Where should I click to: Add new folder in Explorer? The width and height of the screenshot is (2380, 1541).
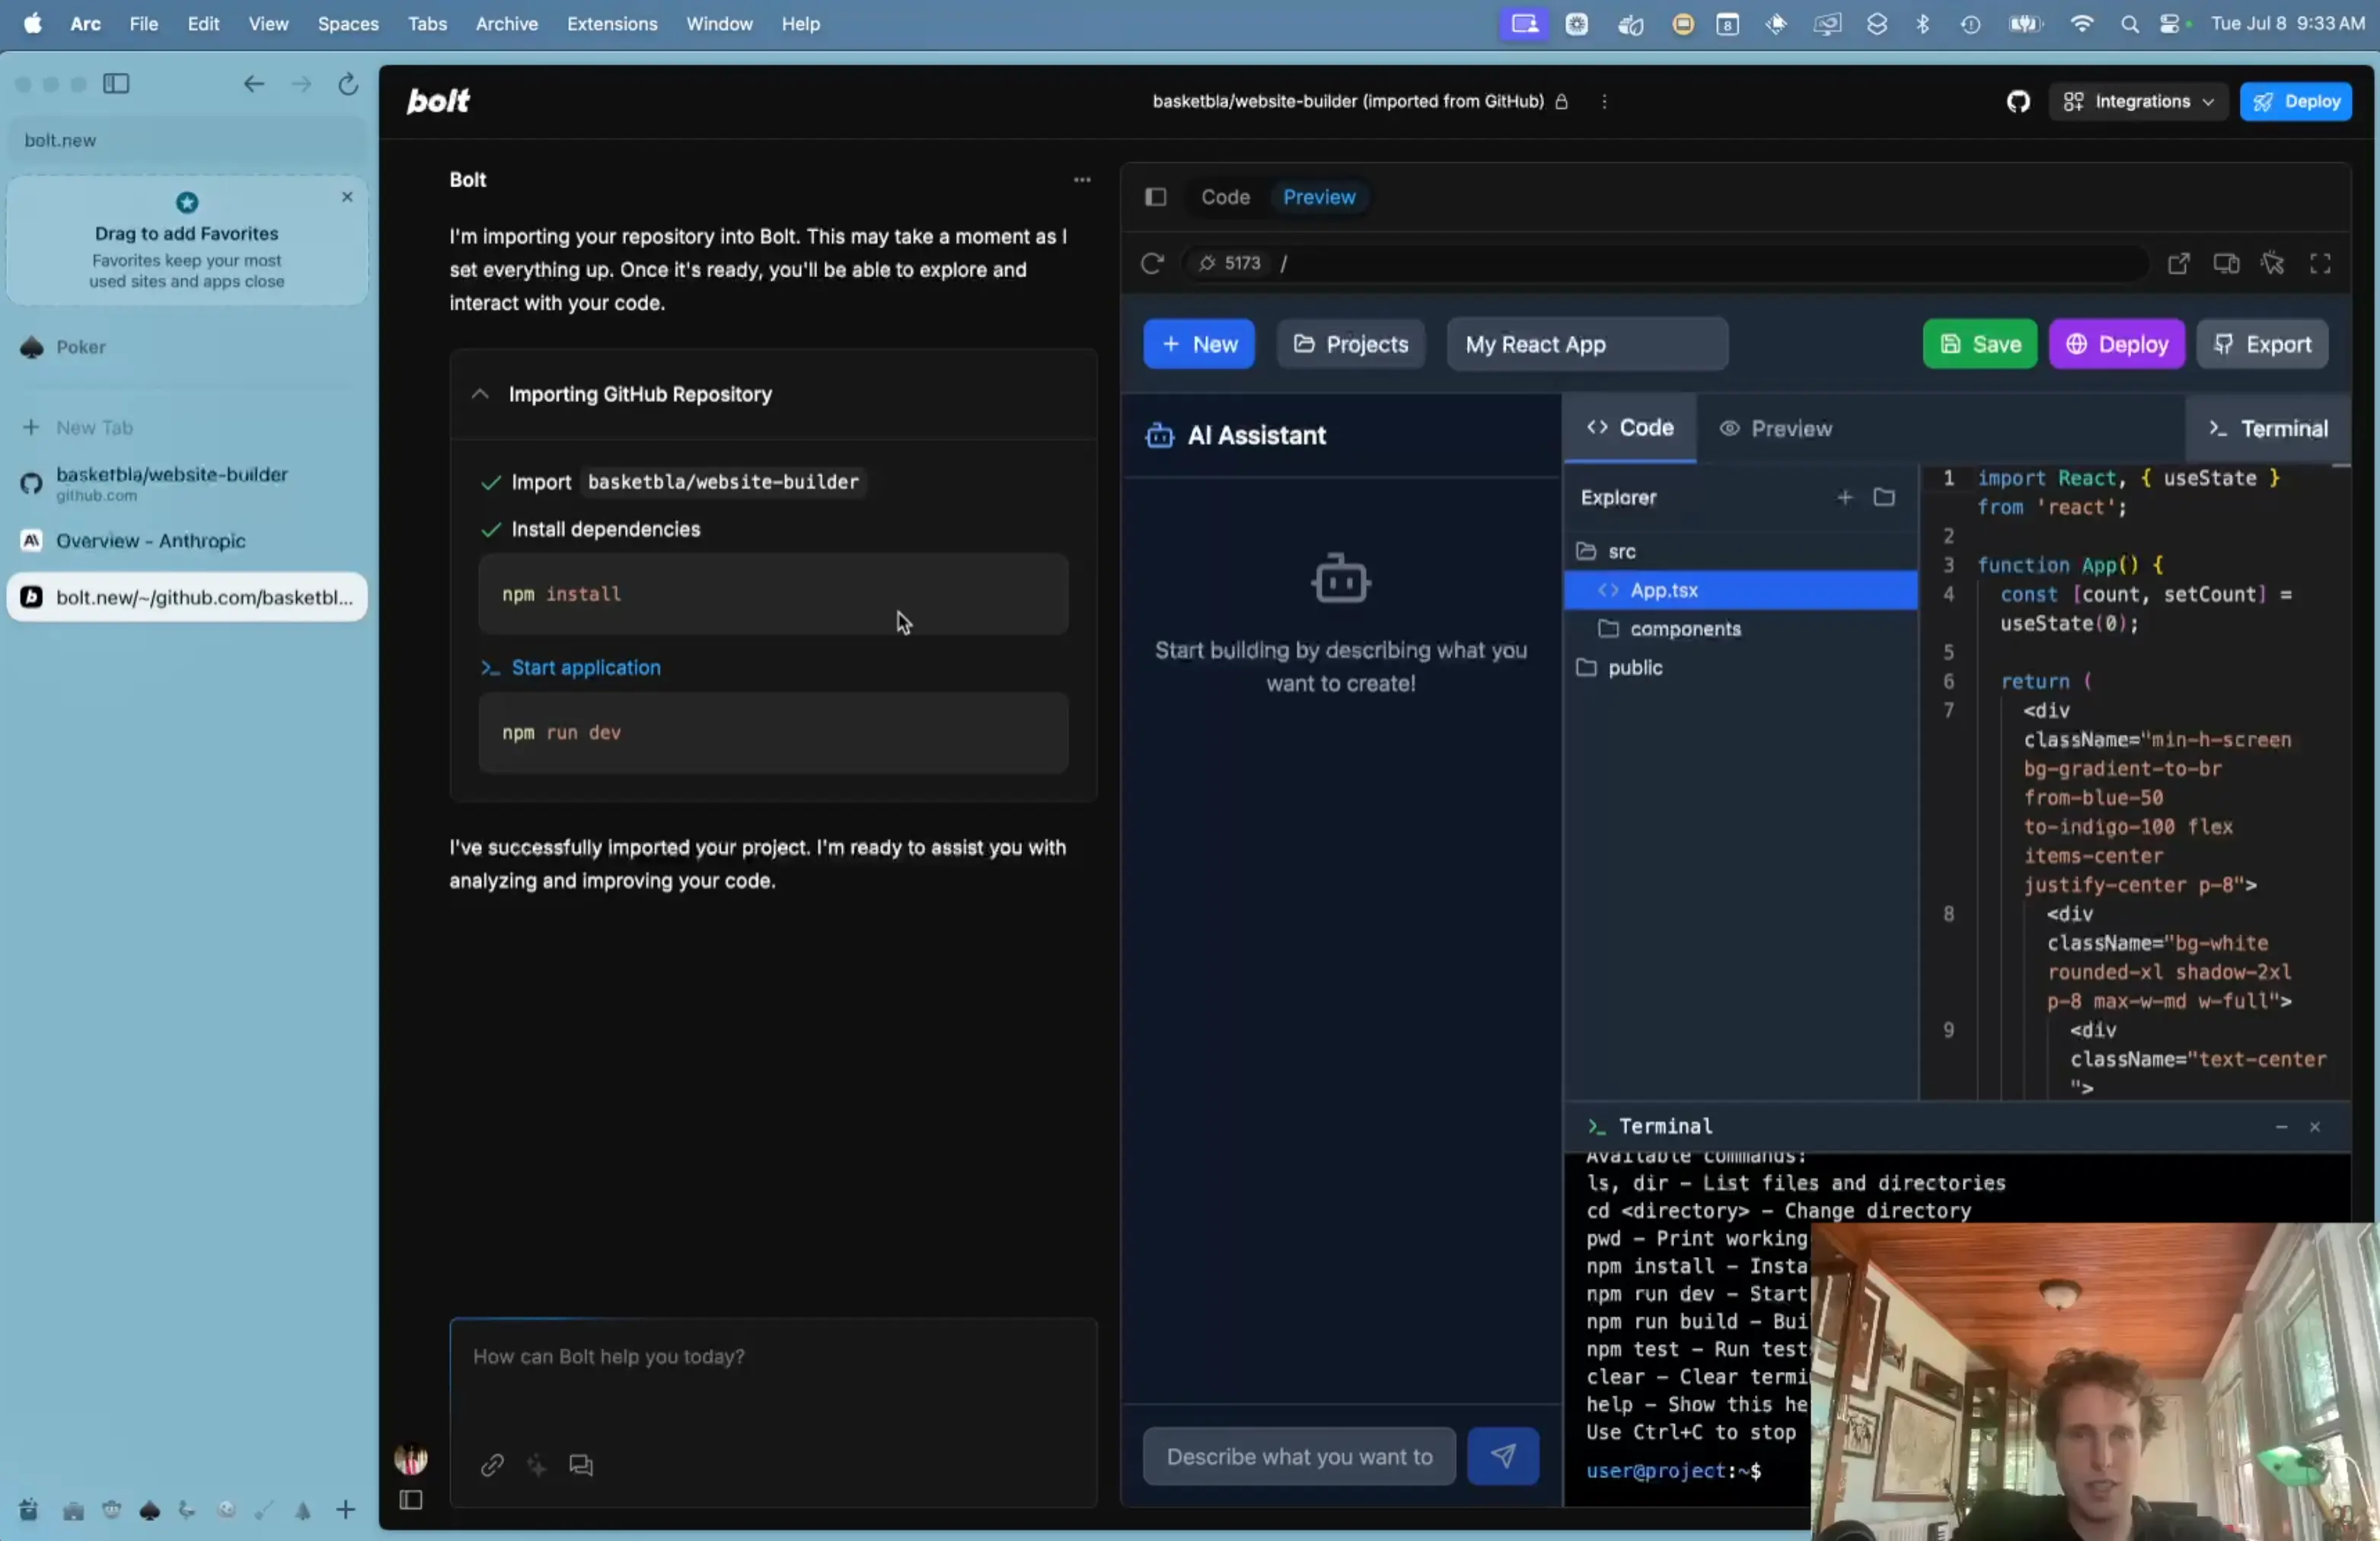click(x=1884, y=497)
